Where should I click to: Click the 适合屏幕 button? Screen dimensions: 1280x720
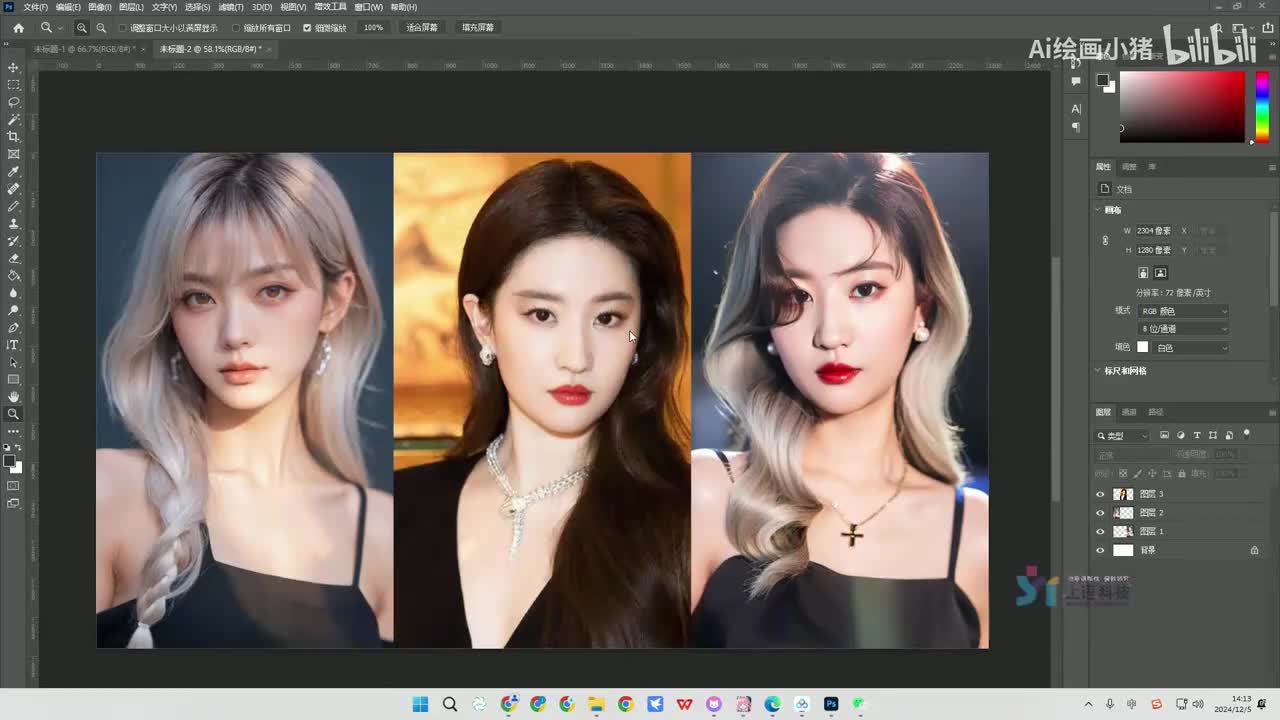tap(422, 28)
